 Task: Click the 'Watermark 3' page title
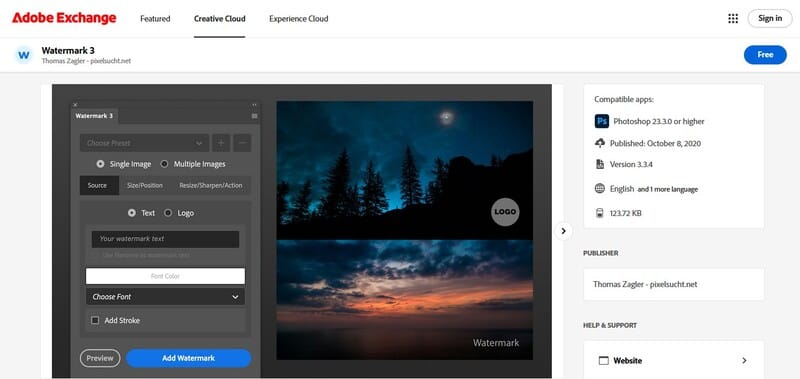(68, 50)
